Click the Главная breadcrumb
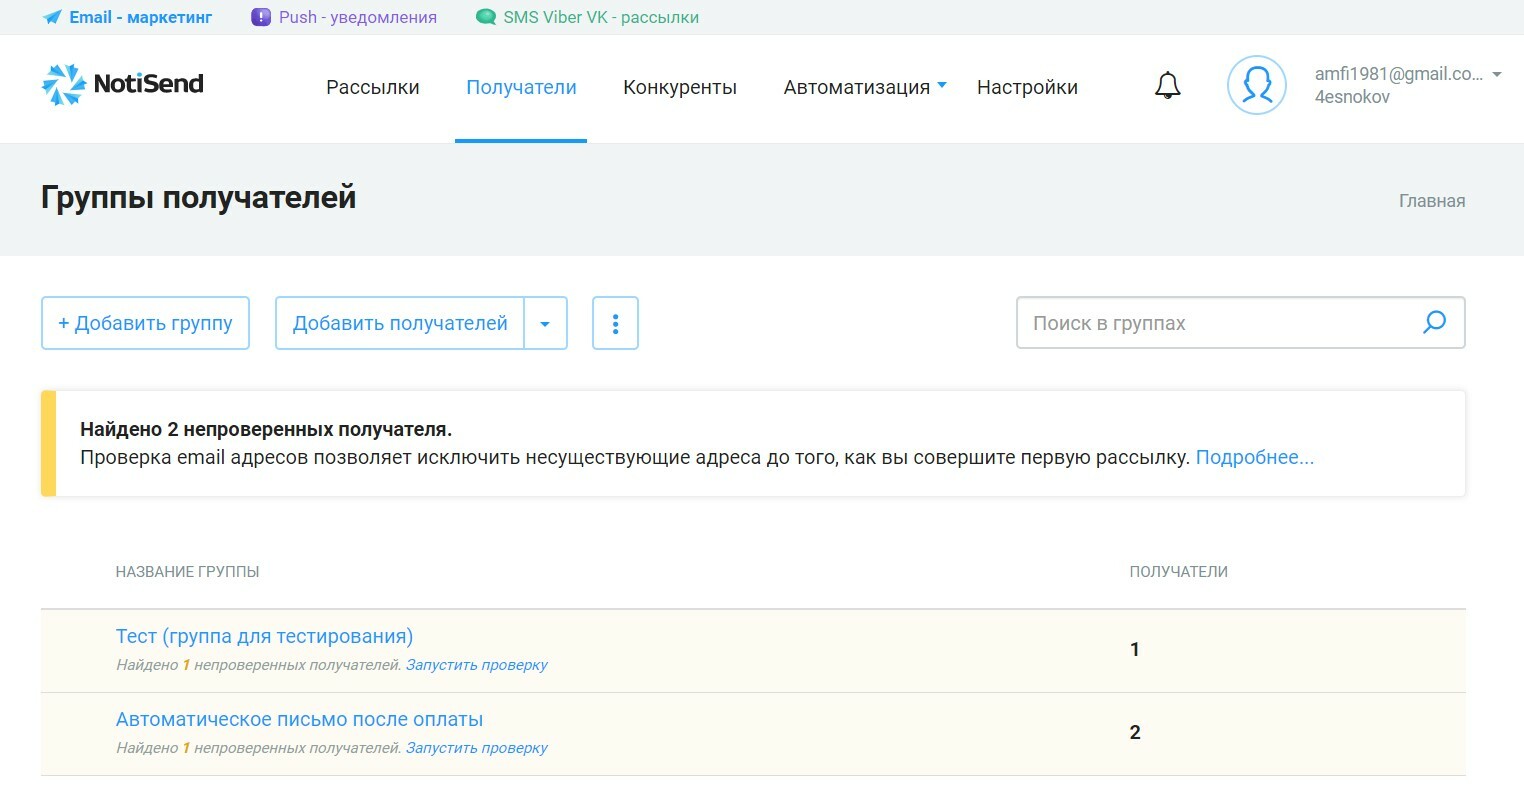The width and height of the screenshot is (1524, 785). click(1432, 200)
